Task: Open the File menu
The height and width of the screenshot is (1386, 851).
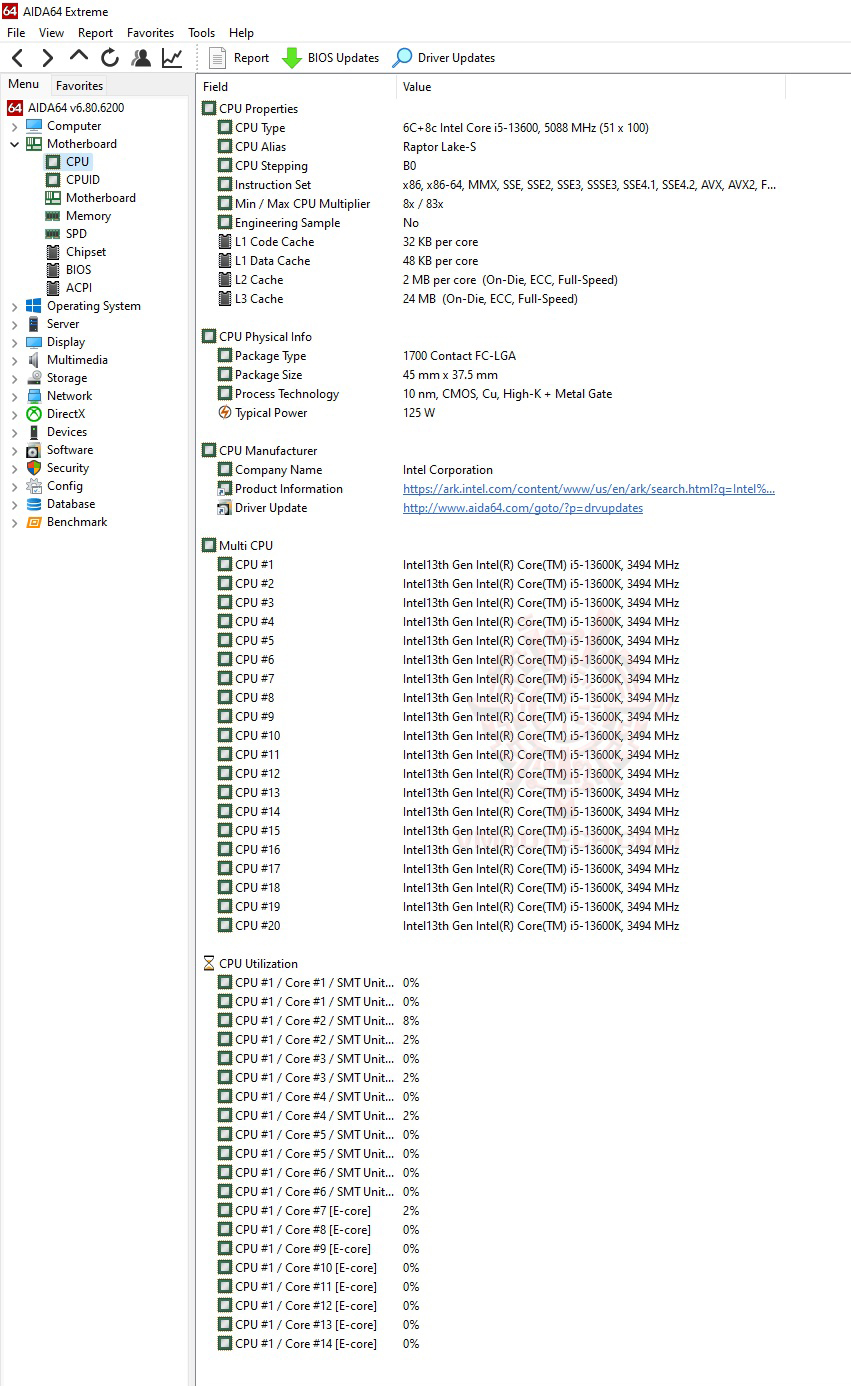Action: pyautogui.click(x=16, y=33)
